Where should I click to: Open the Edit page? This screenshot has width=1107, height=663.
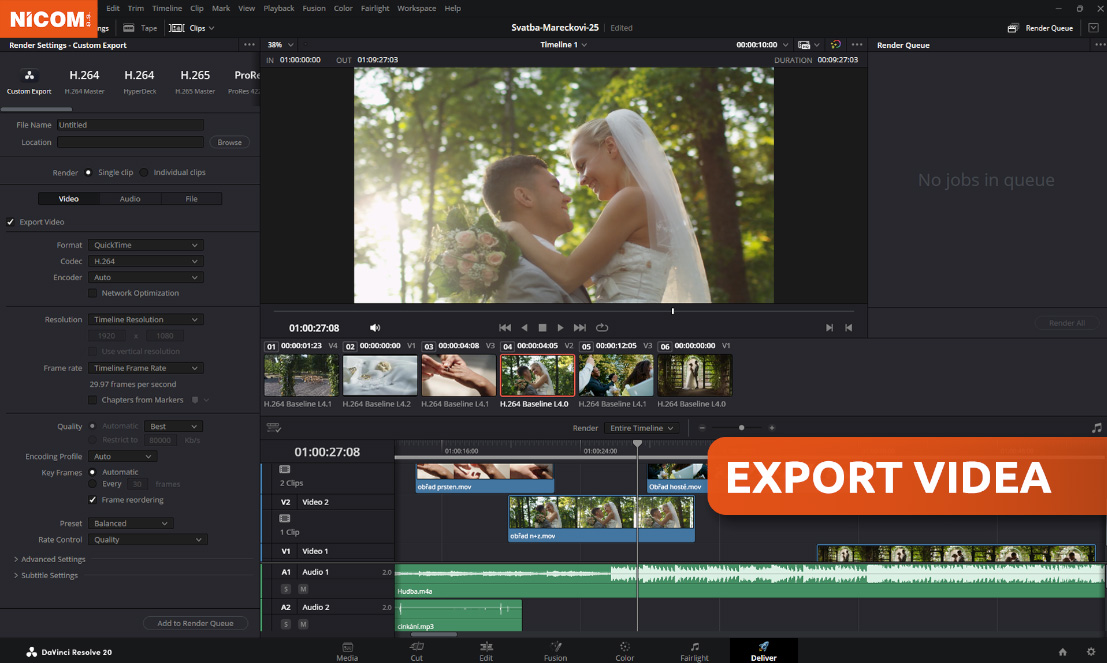(x=486, y=651)
